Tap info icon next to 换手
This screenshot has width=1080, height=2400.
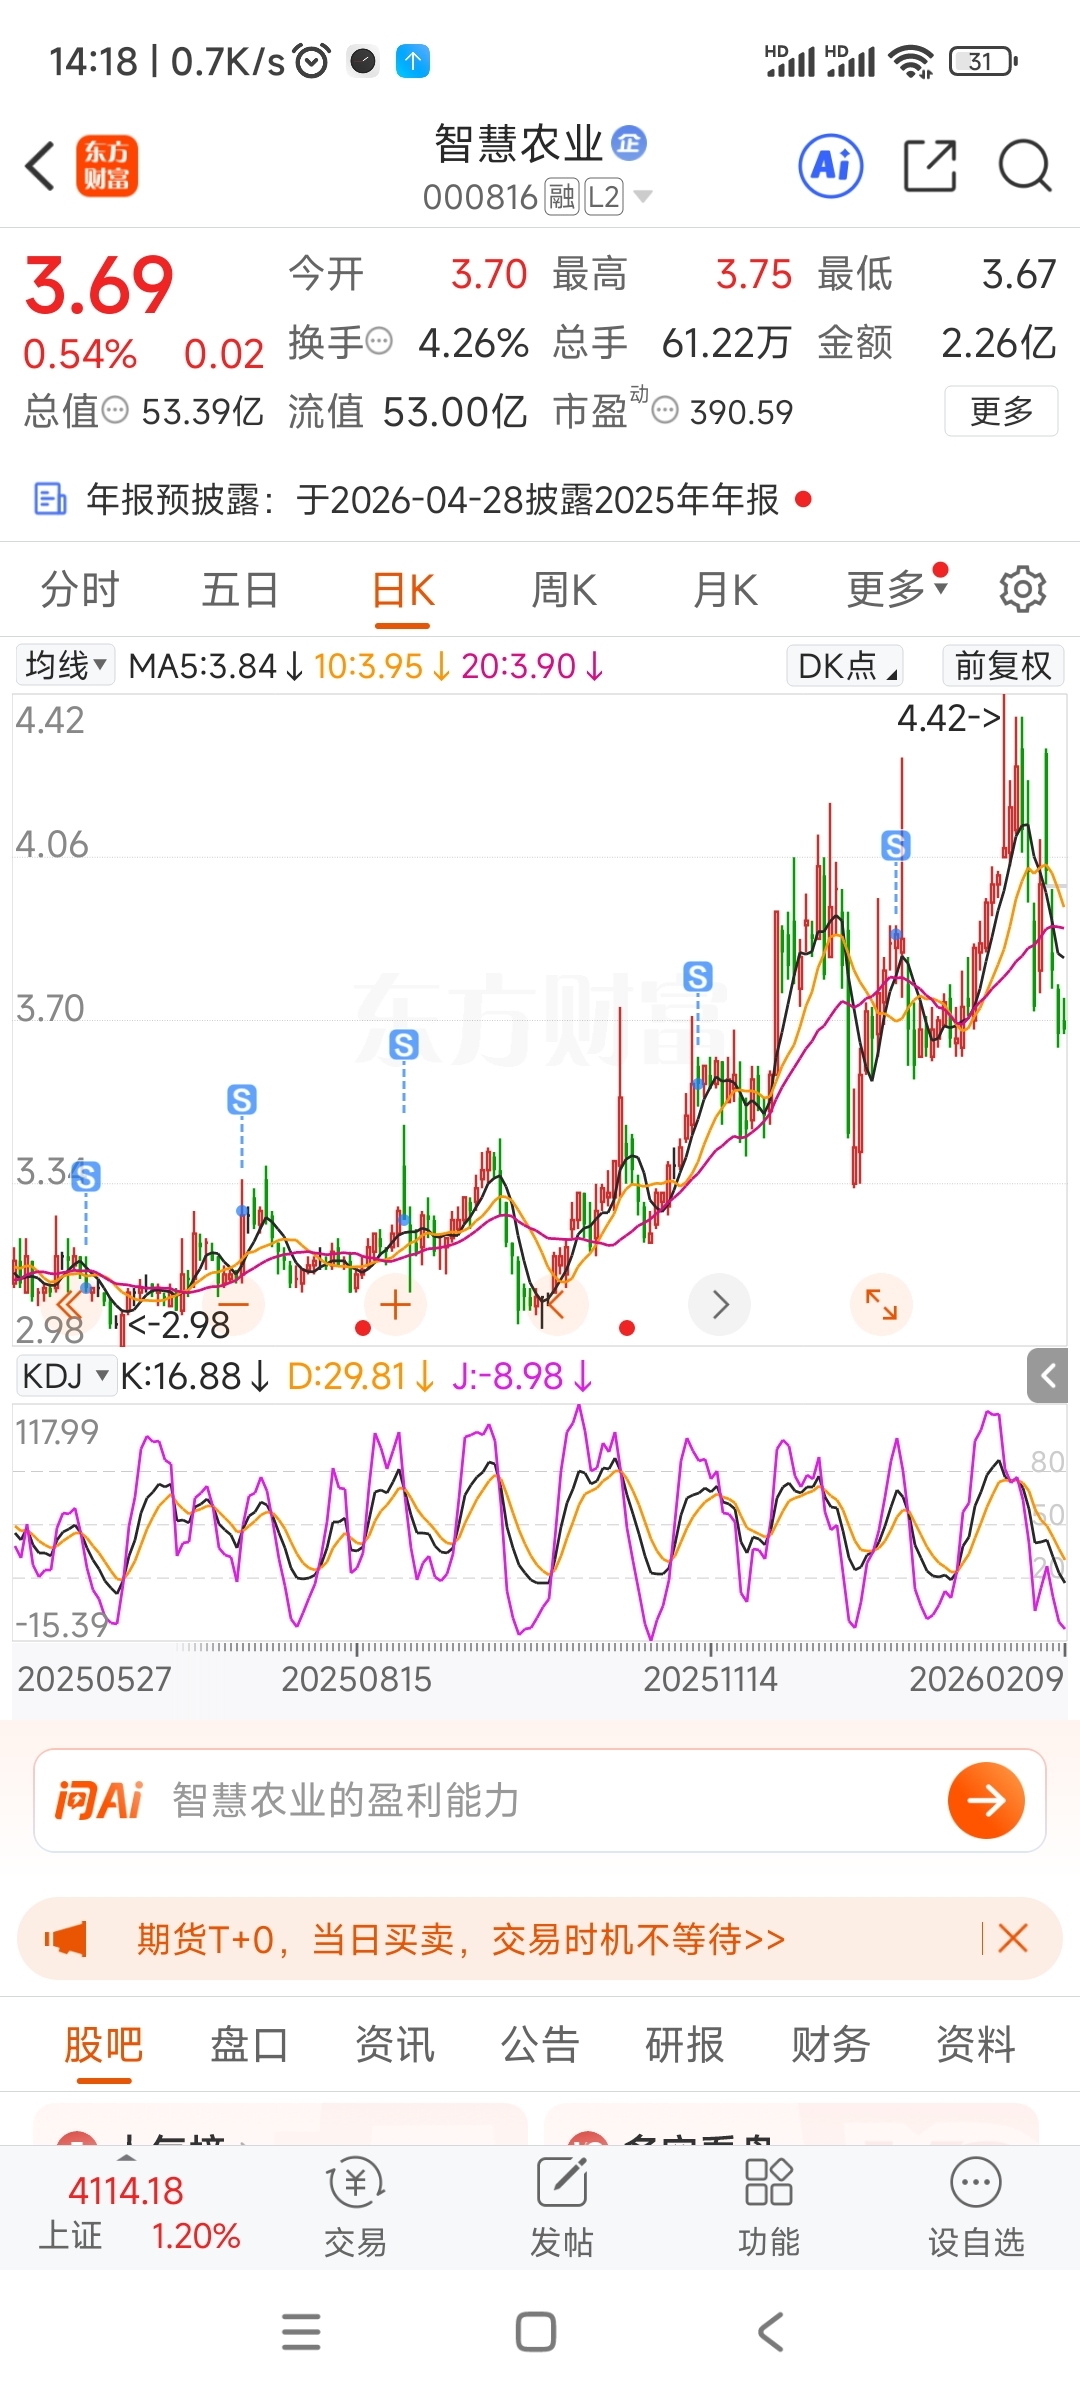click(x=380, y=342)
